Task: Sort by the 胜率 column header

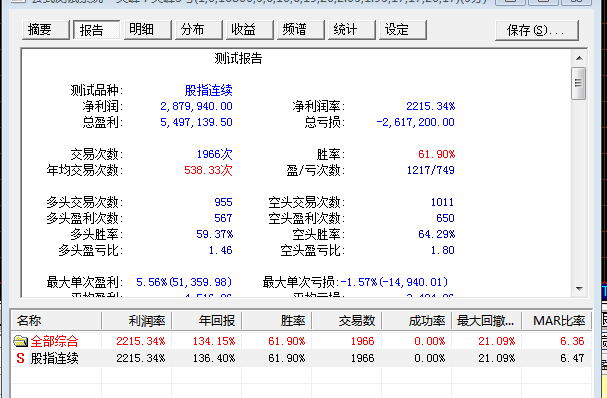Action: pyautogui.click(x=277, y=321)
